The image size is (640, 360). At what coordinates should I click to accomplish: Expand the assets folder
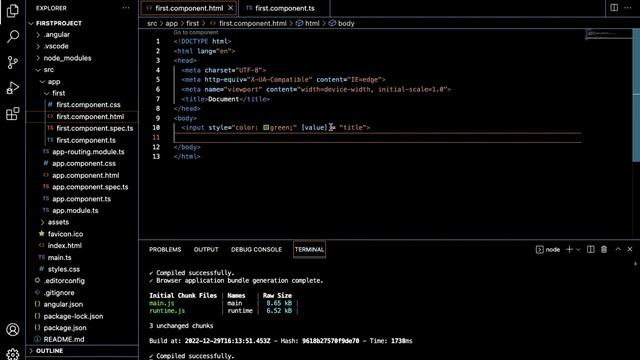point(58,222)
